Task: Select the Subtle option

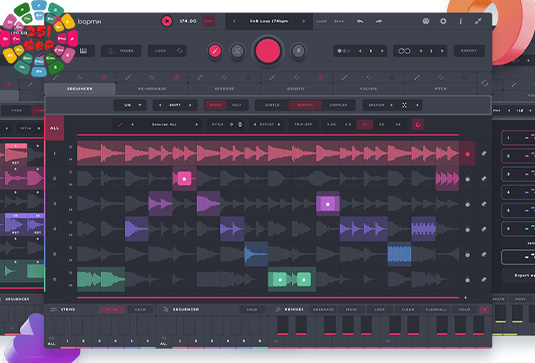Action: click(272, 105)
